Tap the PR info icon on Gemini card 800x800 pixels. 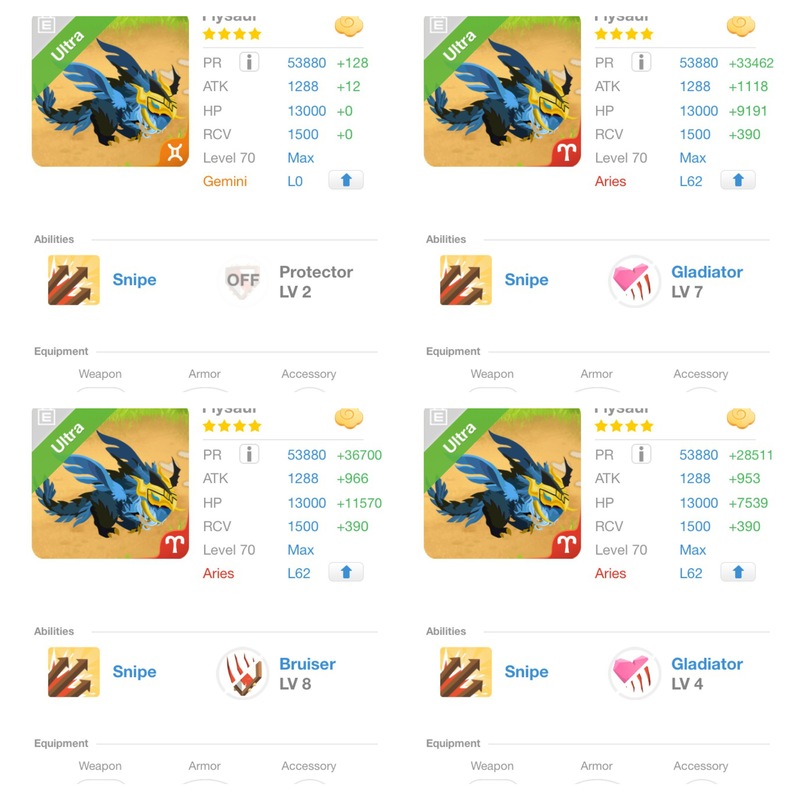249,62
